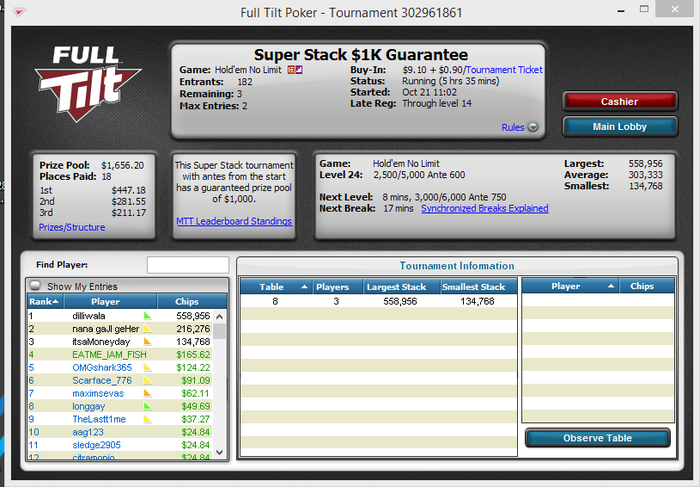Click the green flag icon beside longgay
The height and width of the screenshot is (487, 700).
click(x=148, y=407)
